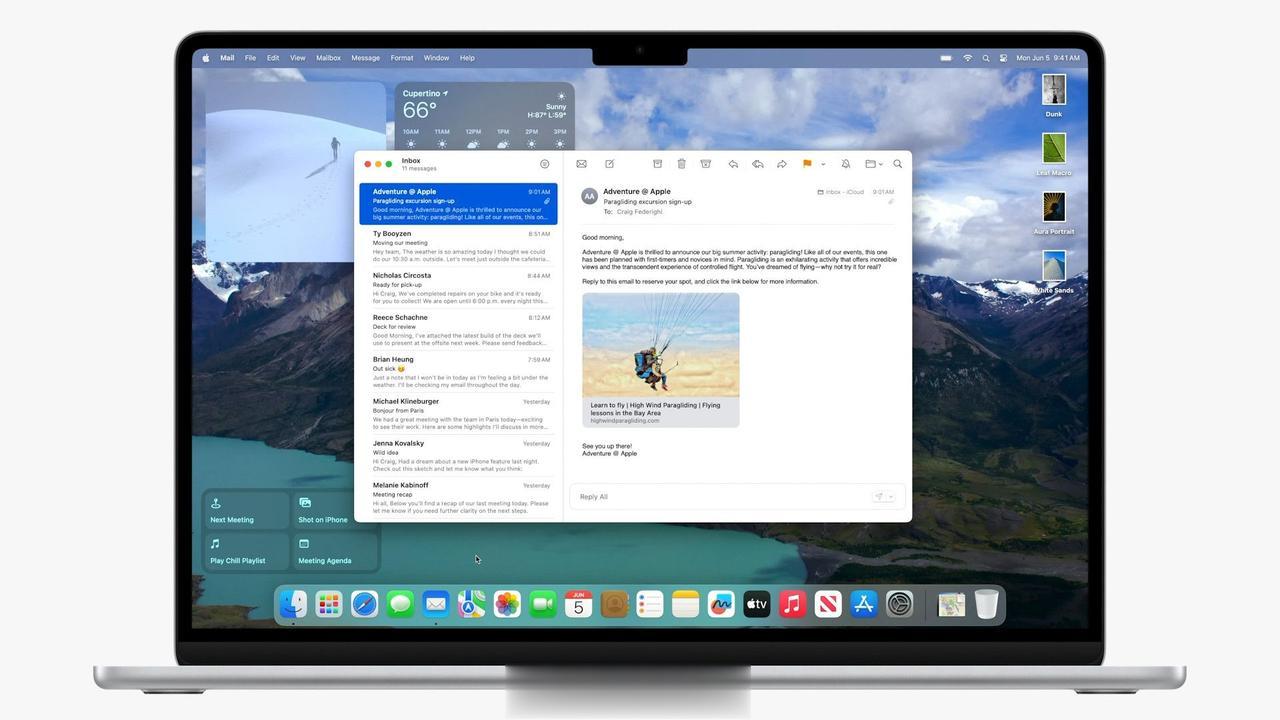
Task: Click the AA sender avatar
Action: tap(590, 196)
